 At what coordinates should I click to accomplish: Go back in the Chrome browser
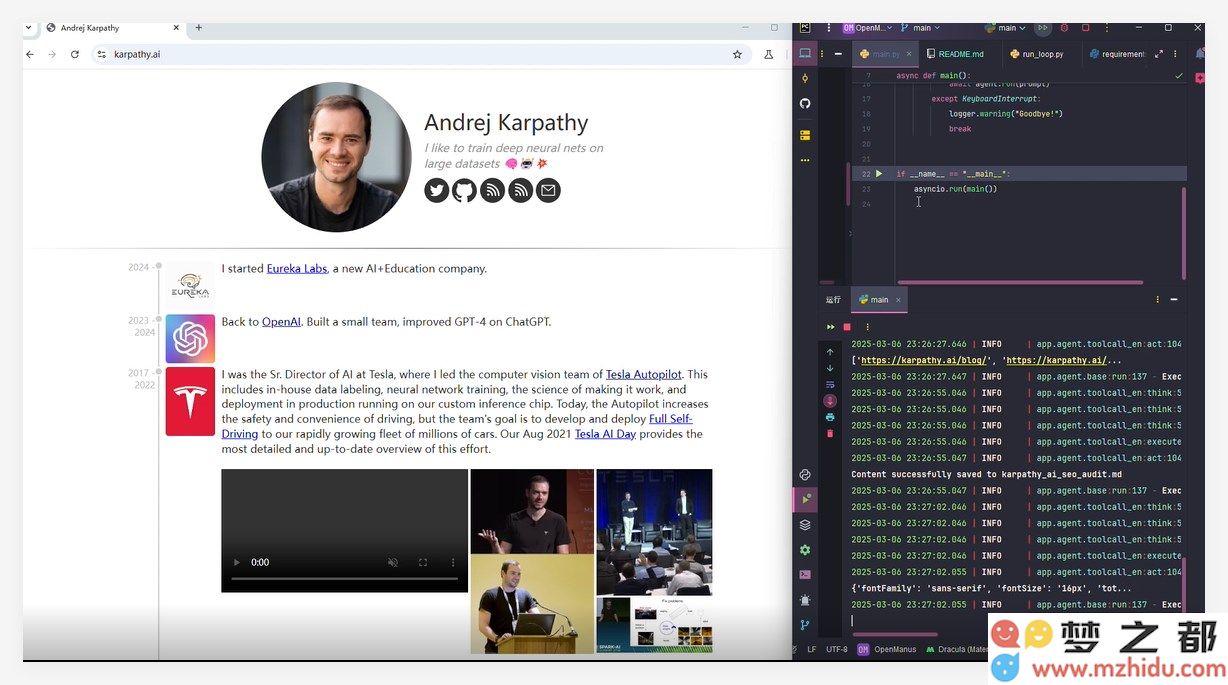(30, 54)
